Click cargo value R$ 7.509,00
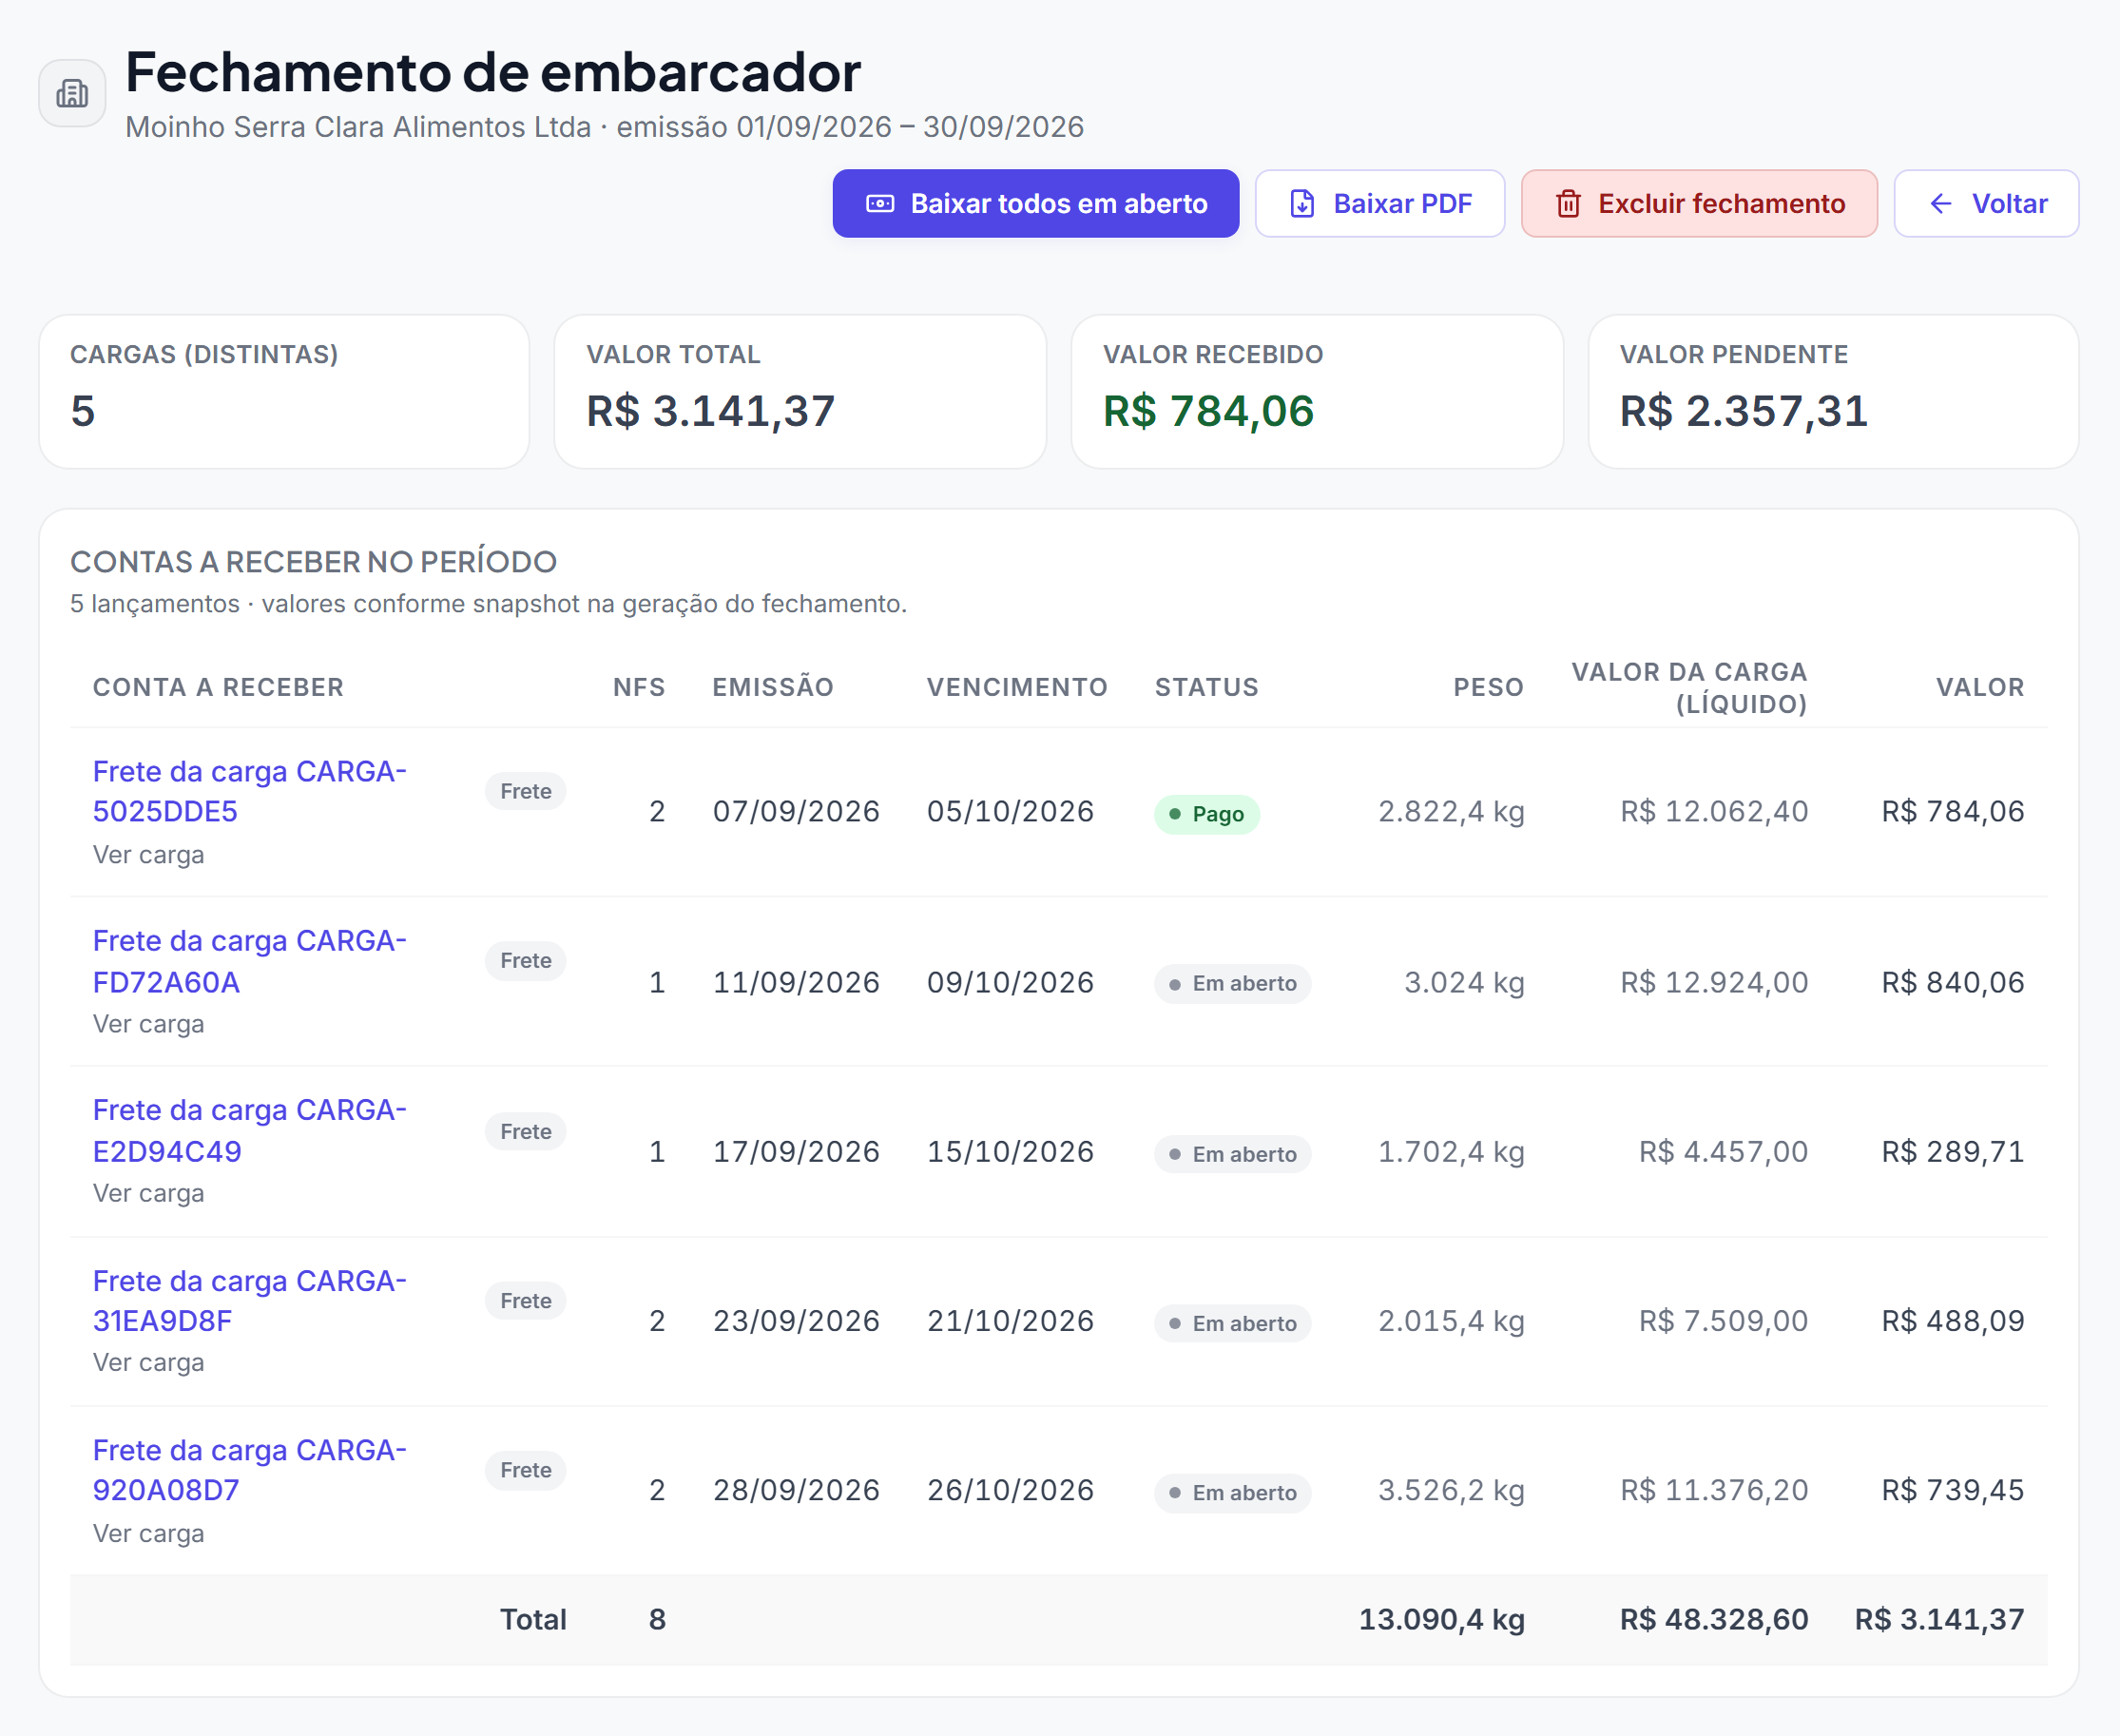This screenshot has width=2120, height=1736. (1723, 1321)
